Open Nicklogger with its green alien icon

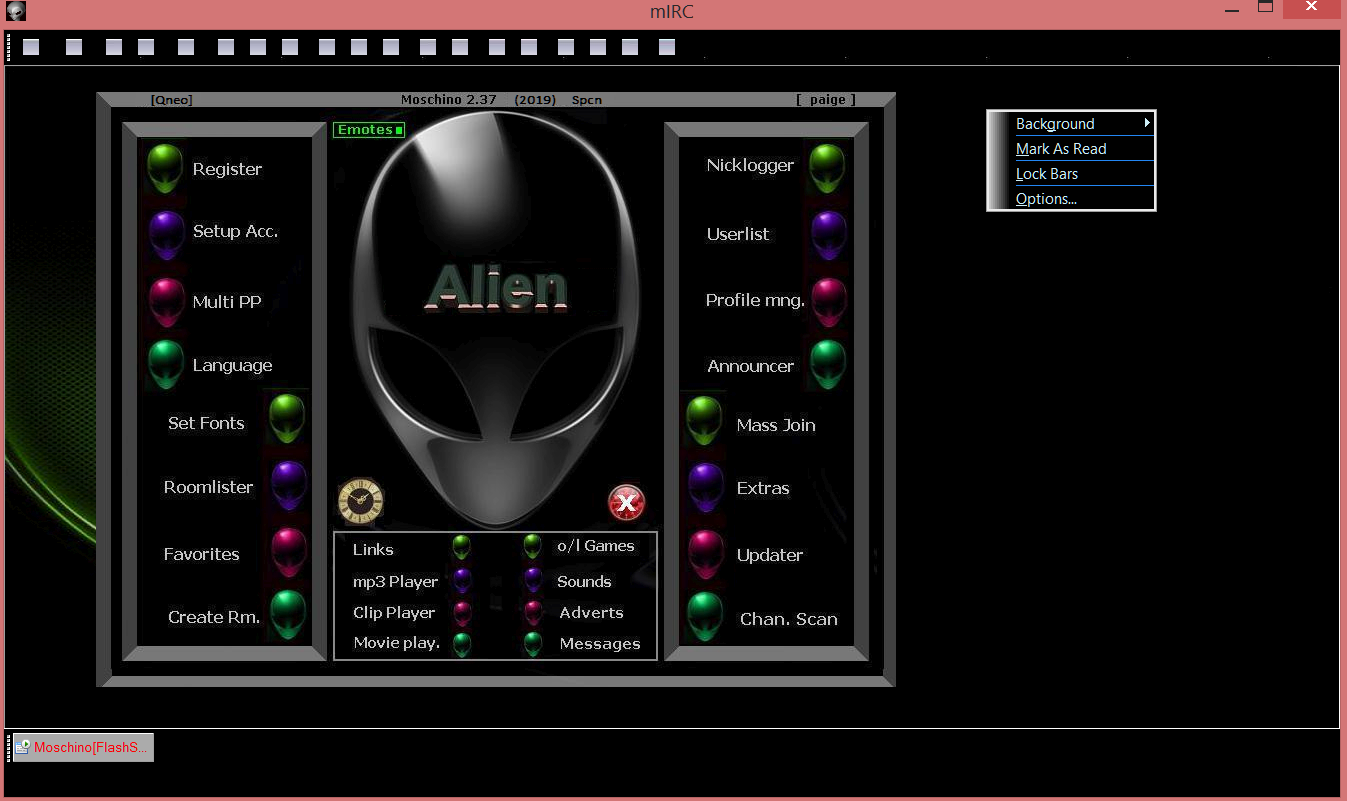(827, 168)
